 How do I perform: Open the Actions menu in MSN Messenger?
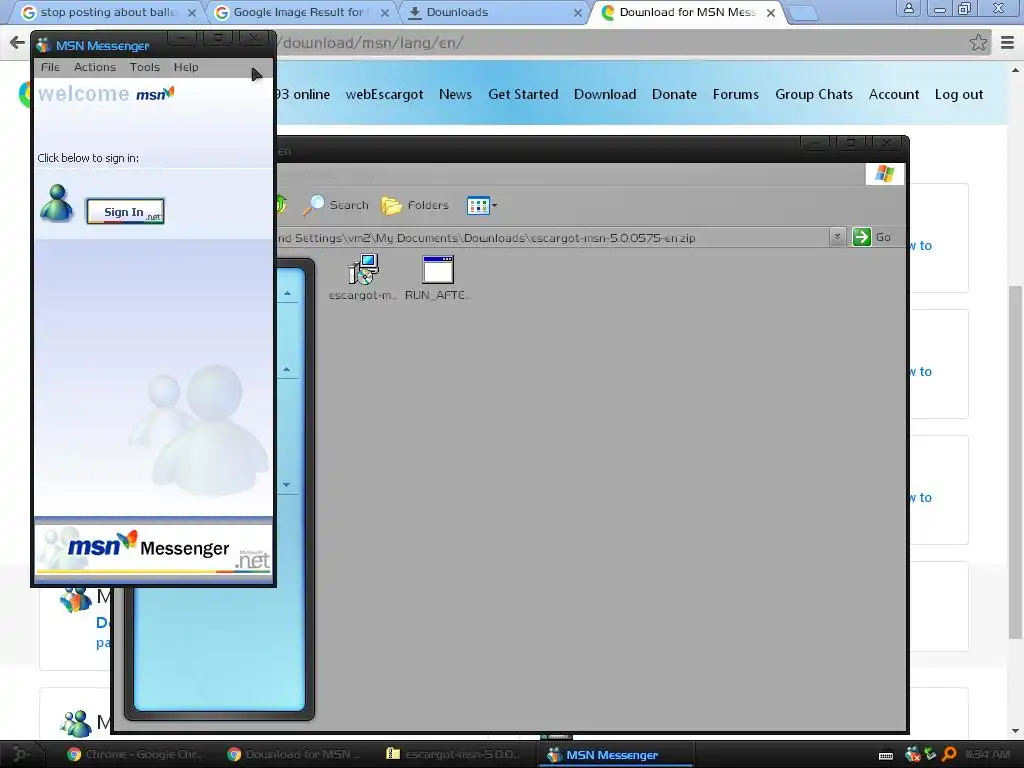click(x=95, y=67)
